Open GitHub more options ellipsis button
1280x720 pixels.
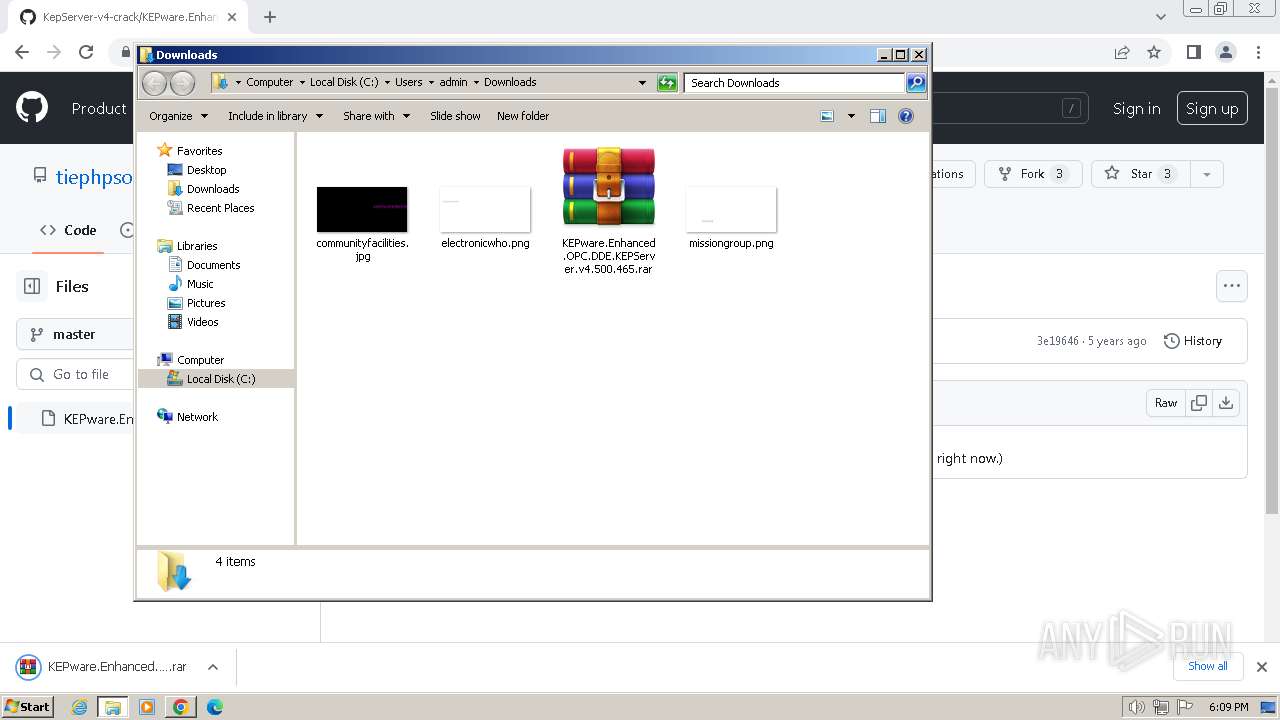(x=1232, y=286)
